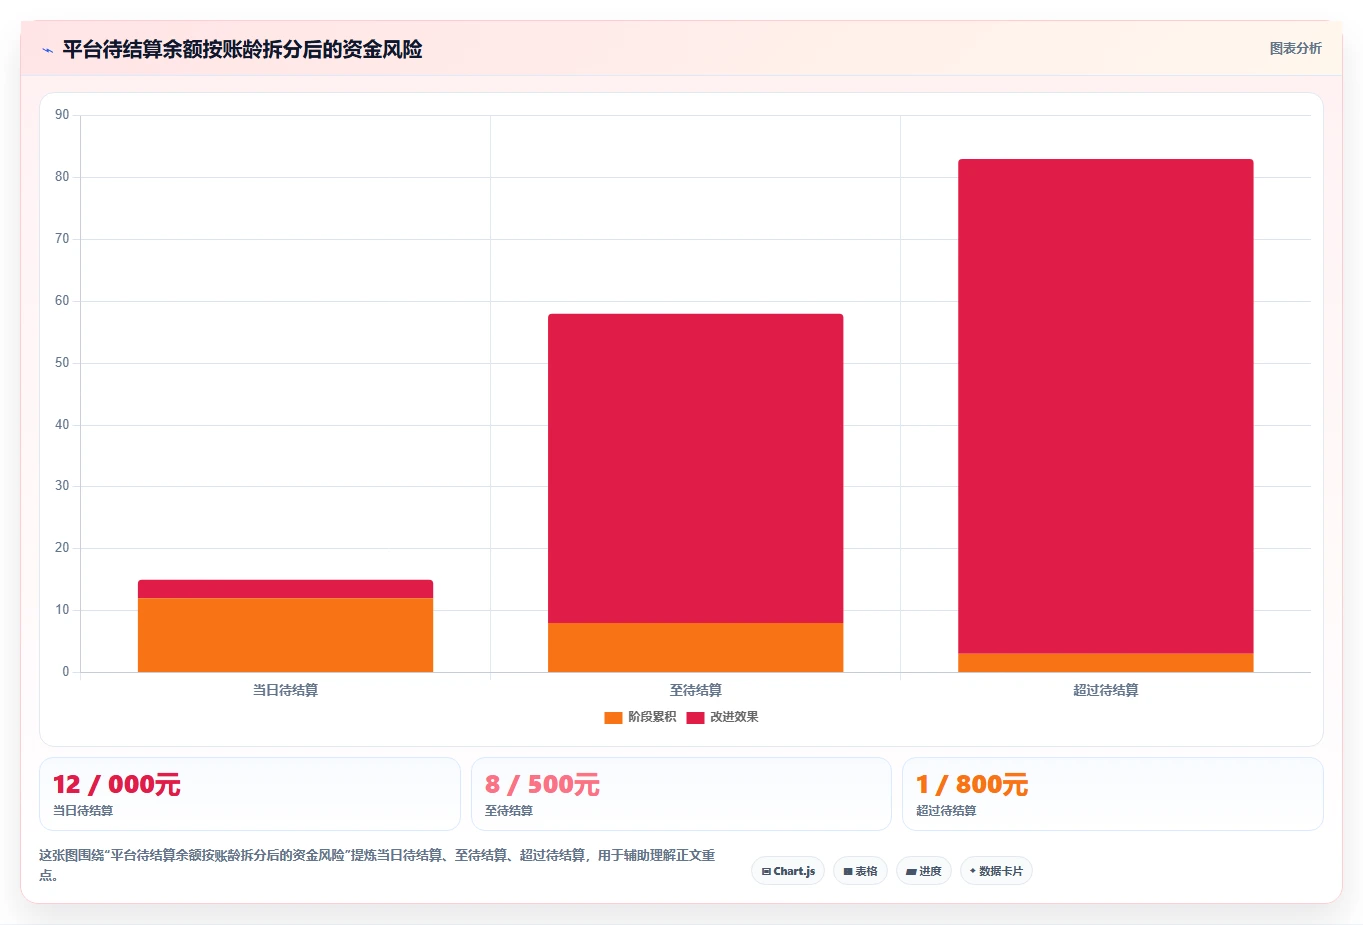This screenshot has height=925, width=1363.
Task: Click the red segment of the 至待结算 bar
Action: (x=695, y=468)
